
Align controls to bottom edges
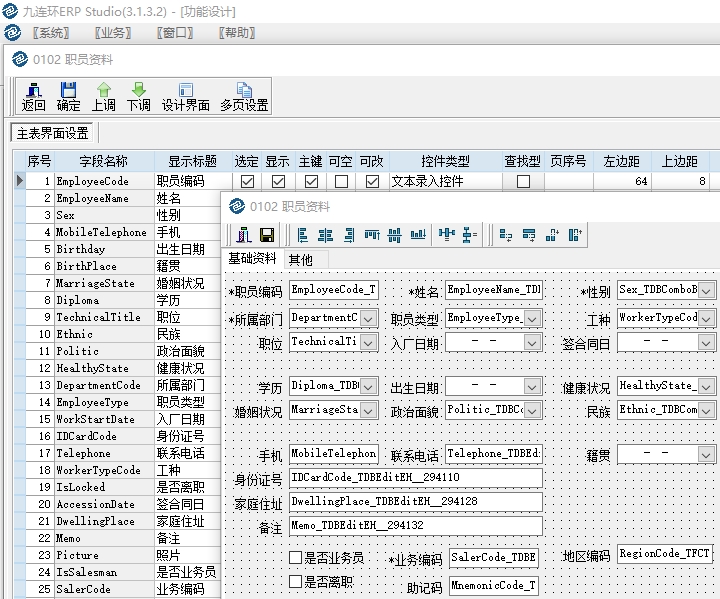point(418,235)
